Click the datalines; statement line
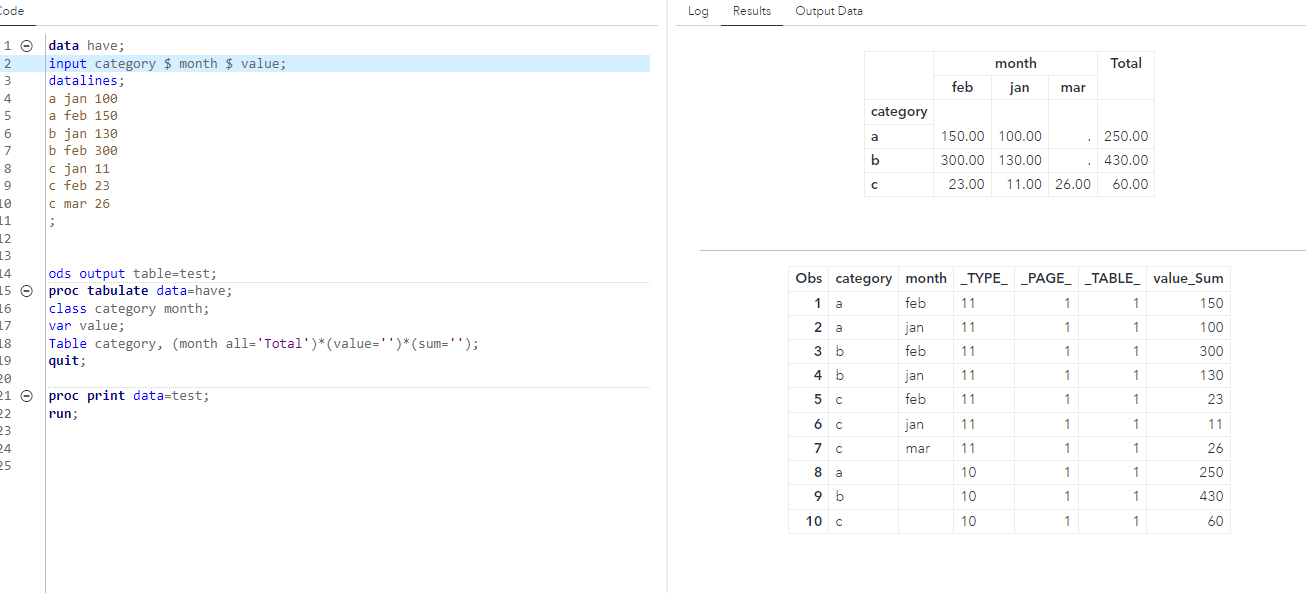This screenshot has height=593, width=1306. [87, 81]
